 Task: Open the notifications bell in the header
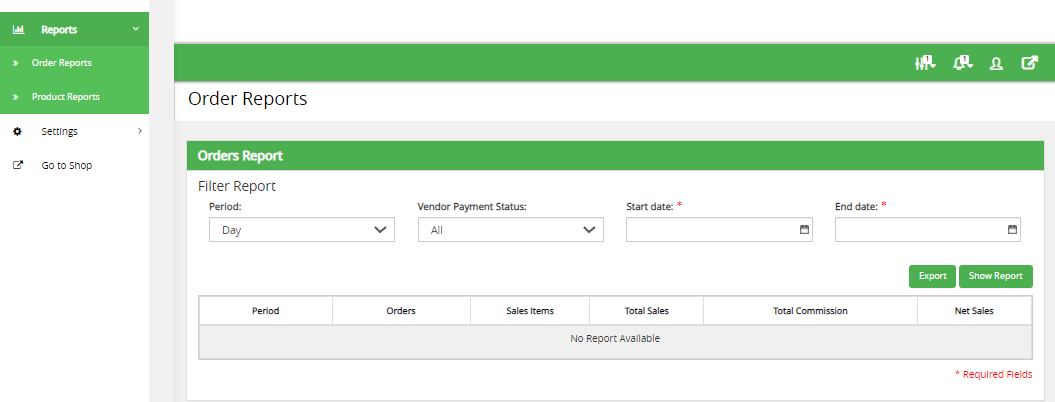pyautogui.click(x=963, y=63)
